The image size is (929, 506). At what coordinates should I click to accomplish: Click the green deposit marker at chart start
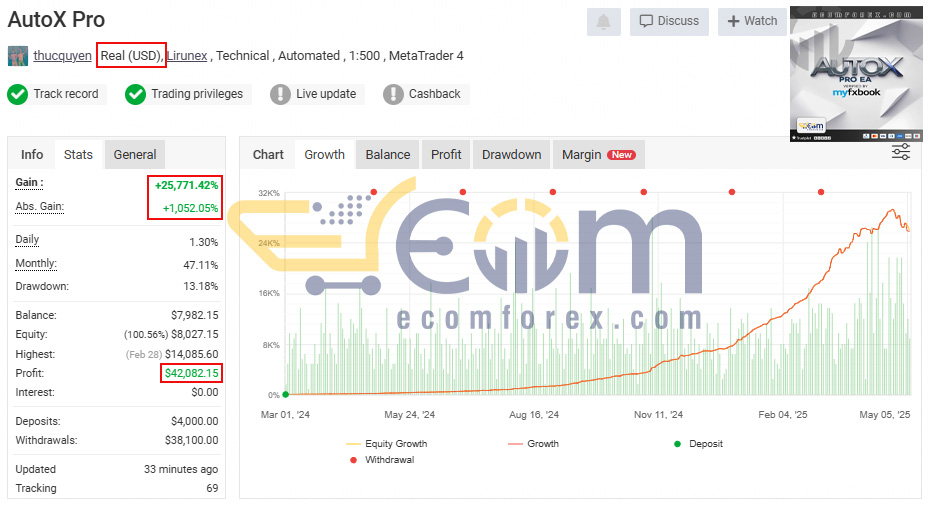pos(286,394)
